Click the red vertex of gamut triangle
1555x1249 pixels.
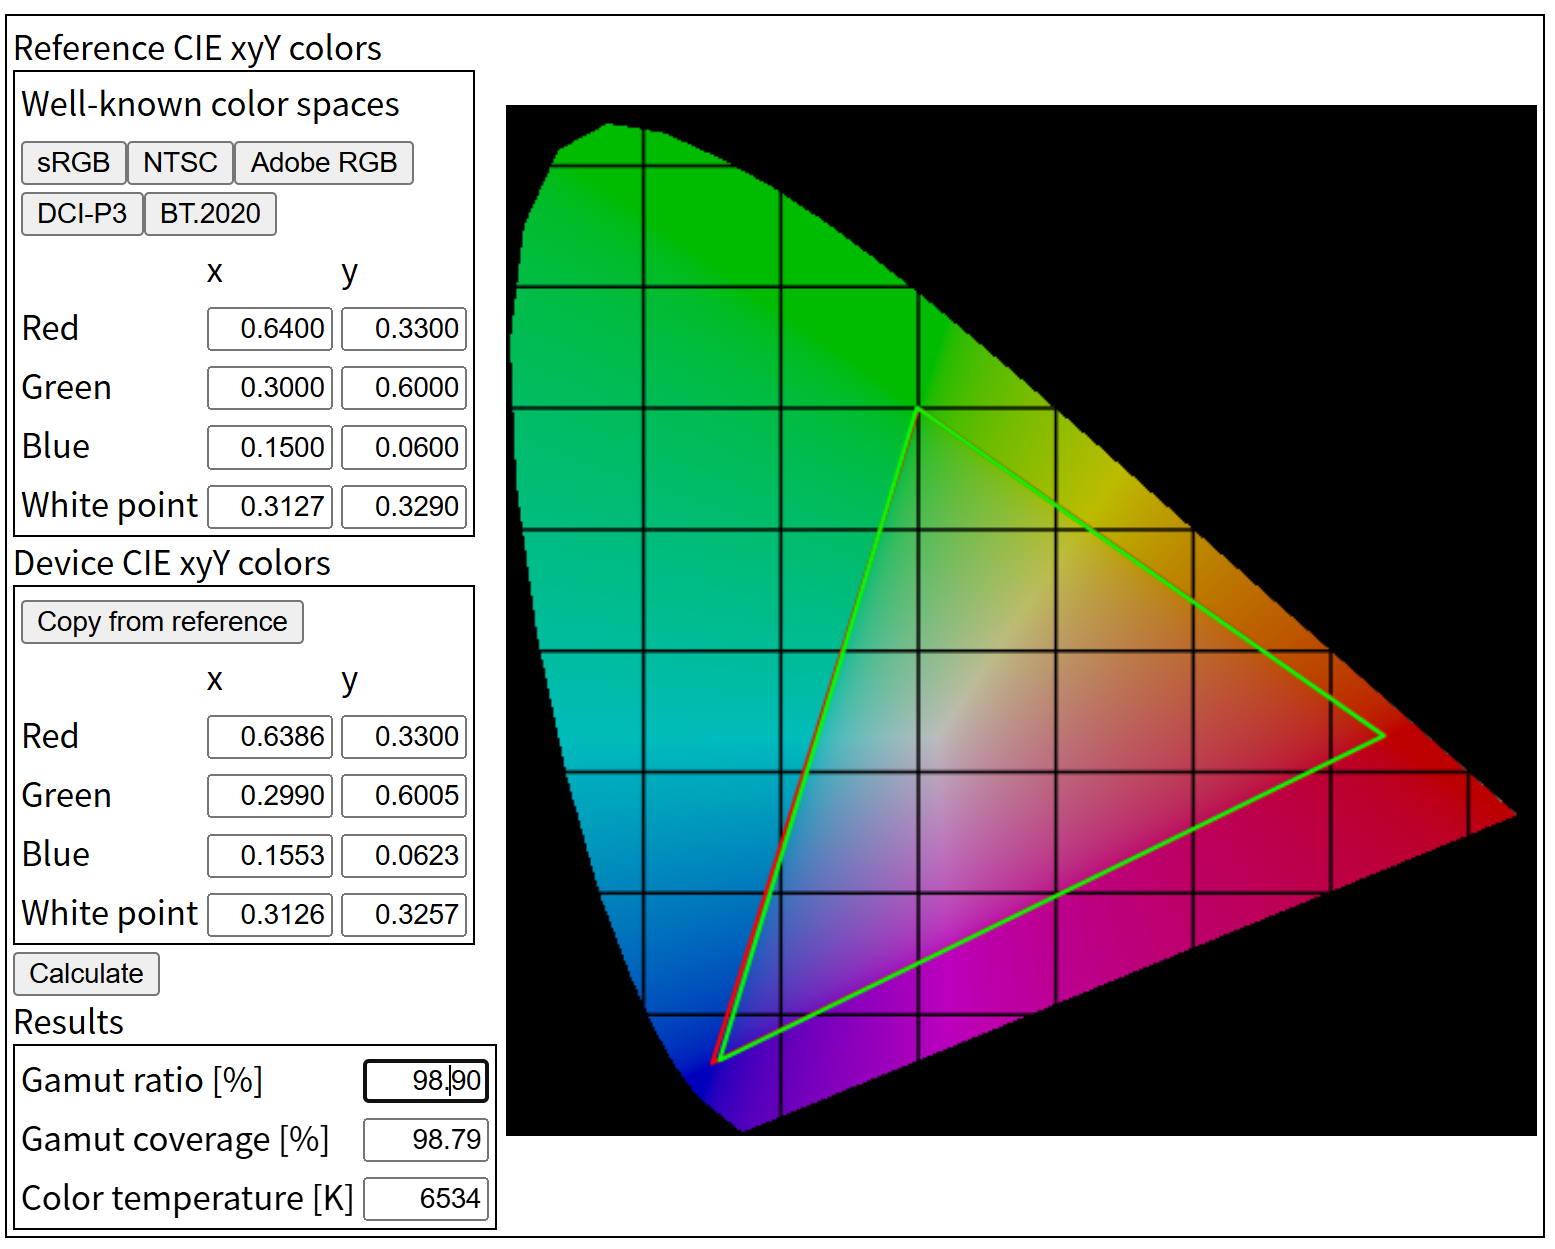[x=1383, y=735]
